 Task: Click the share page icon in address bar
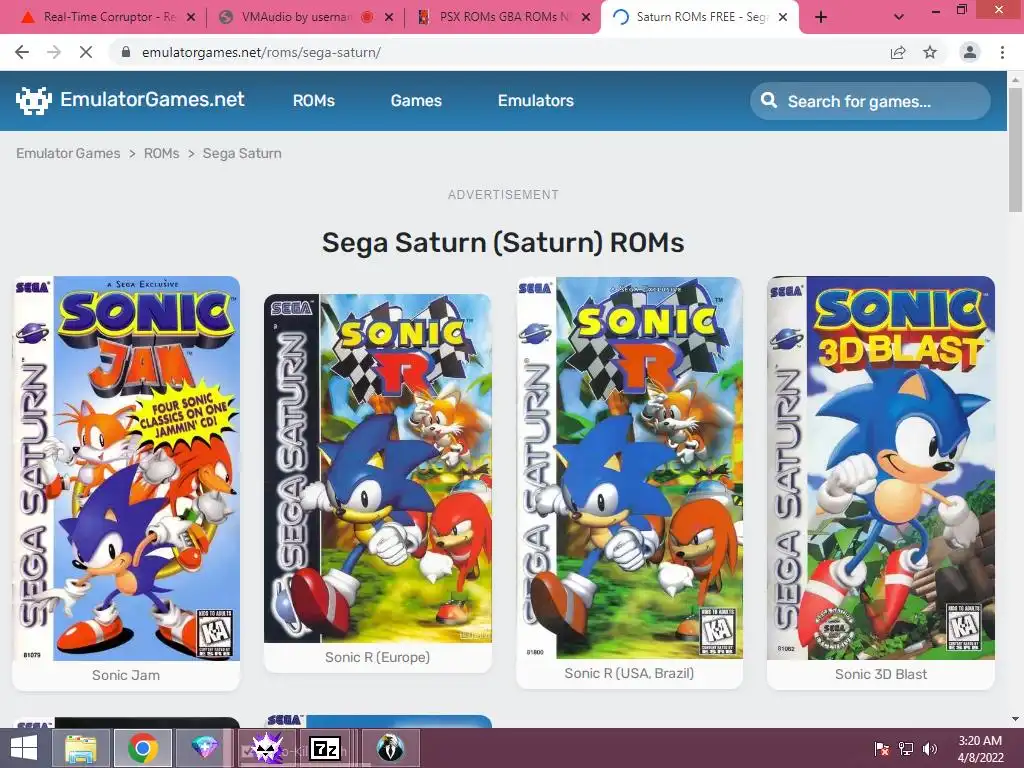898,52
